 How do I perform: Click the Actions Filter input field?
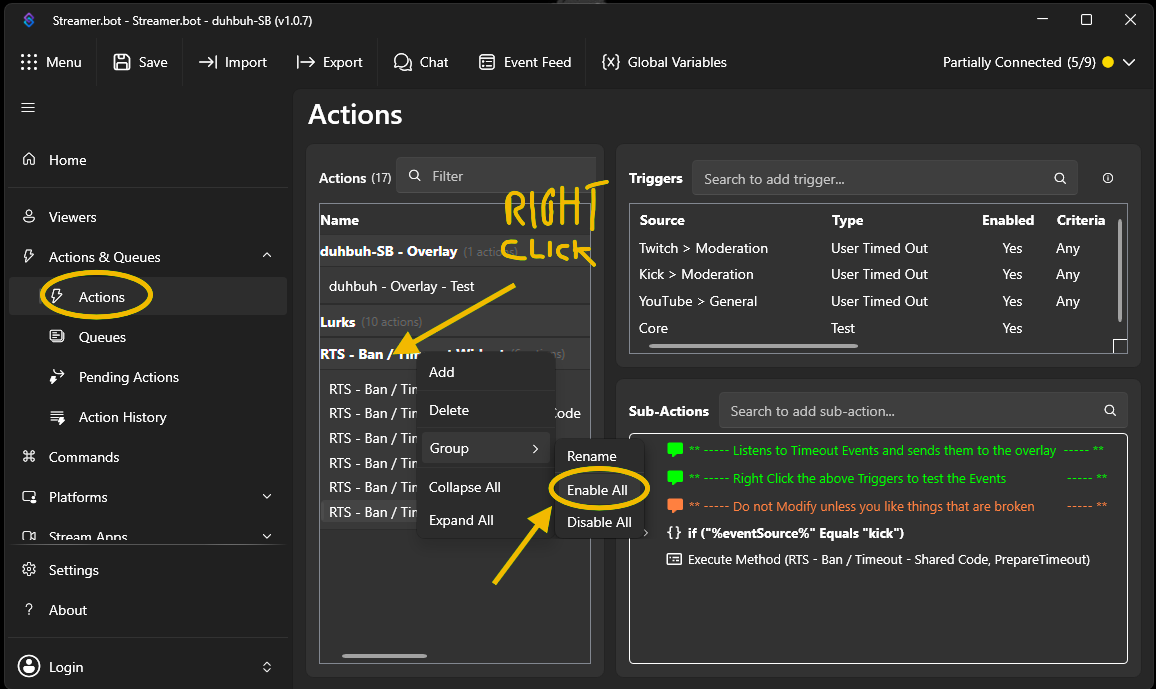click(x=496, y=176)
